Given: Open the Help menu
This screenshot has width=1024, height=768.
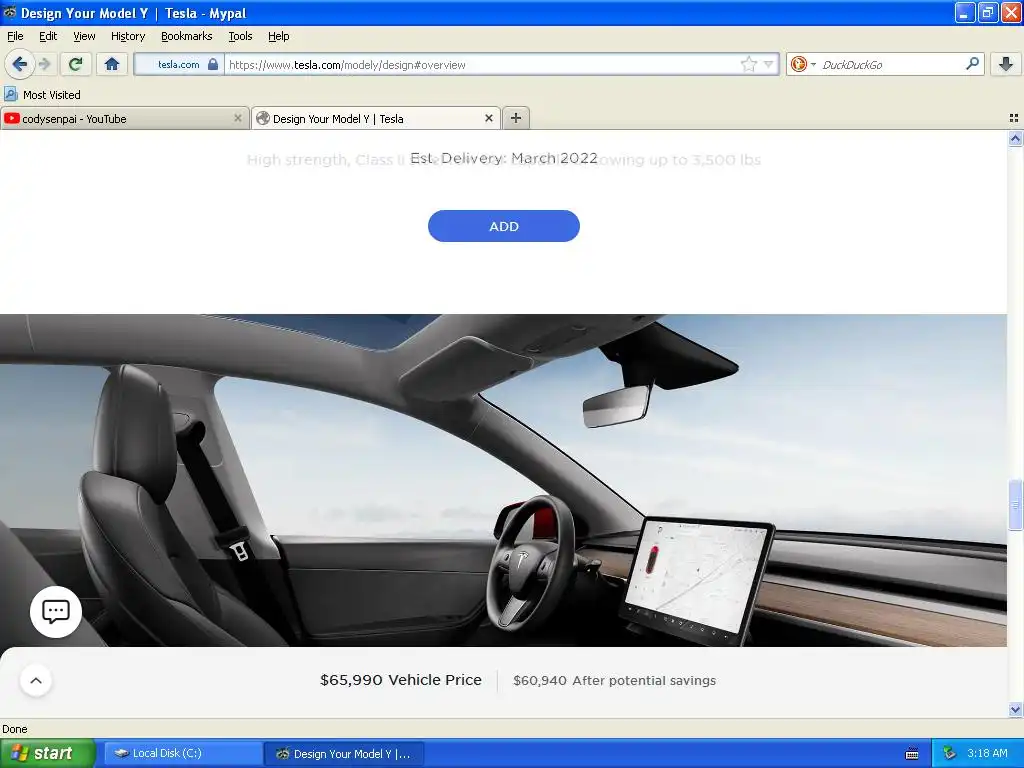Looking at the screenshot, I should pyautogui.click(x=279, y=36).
